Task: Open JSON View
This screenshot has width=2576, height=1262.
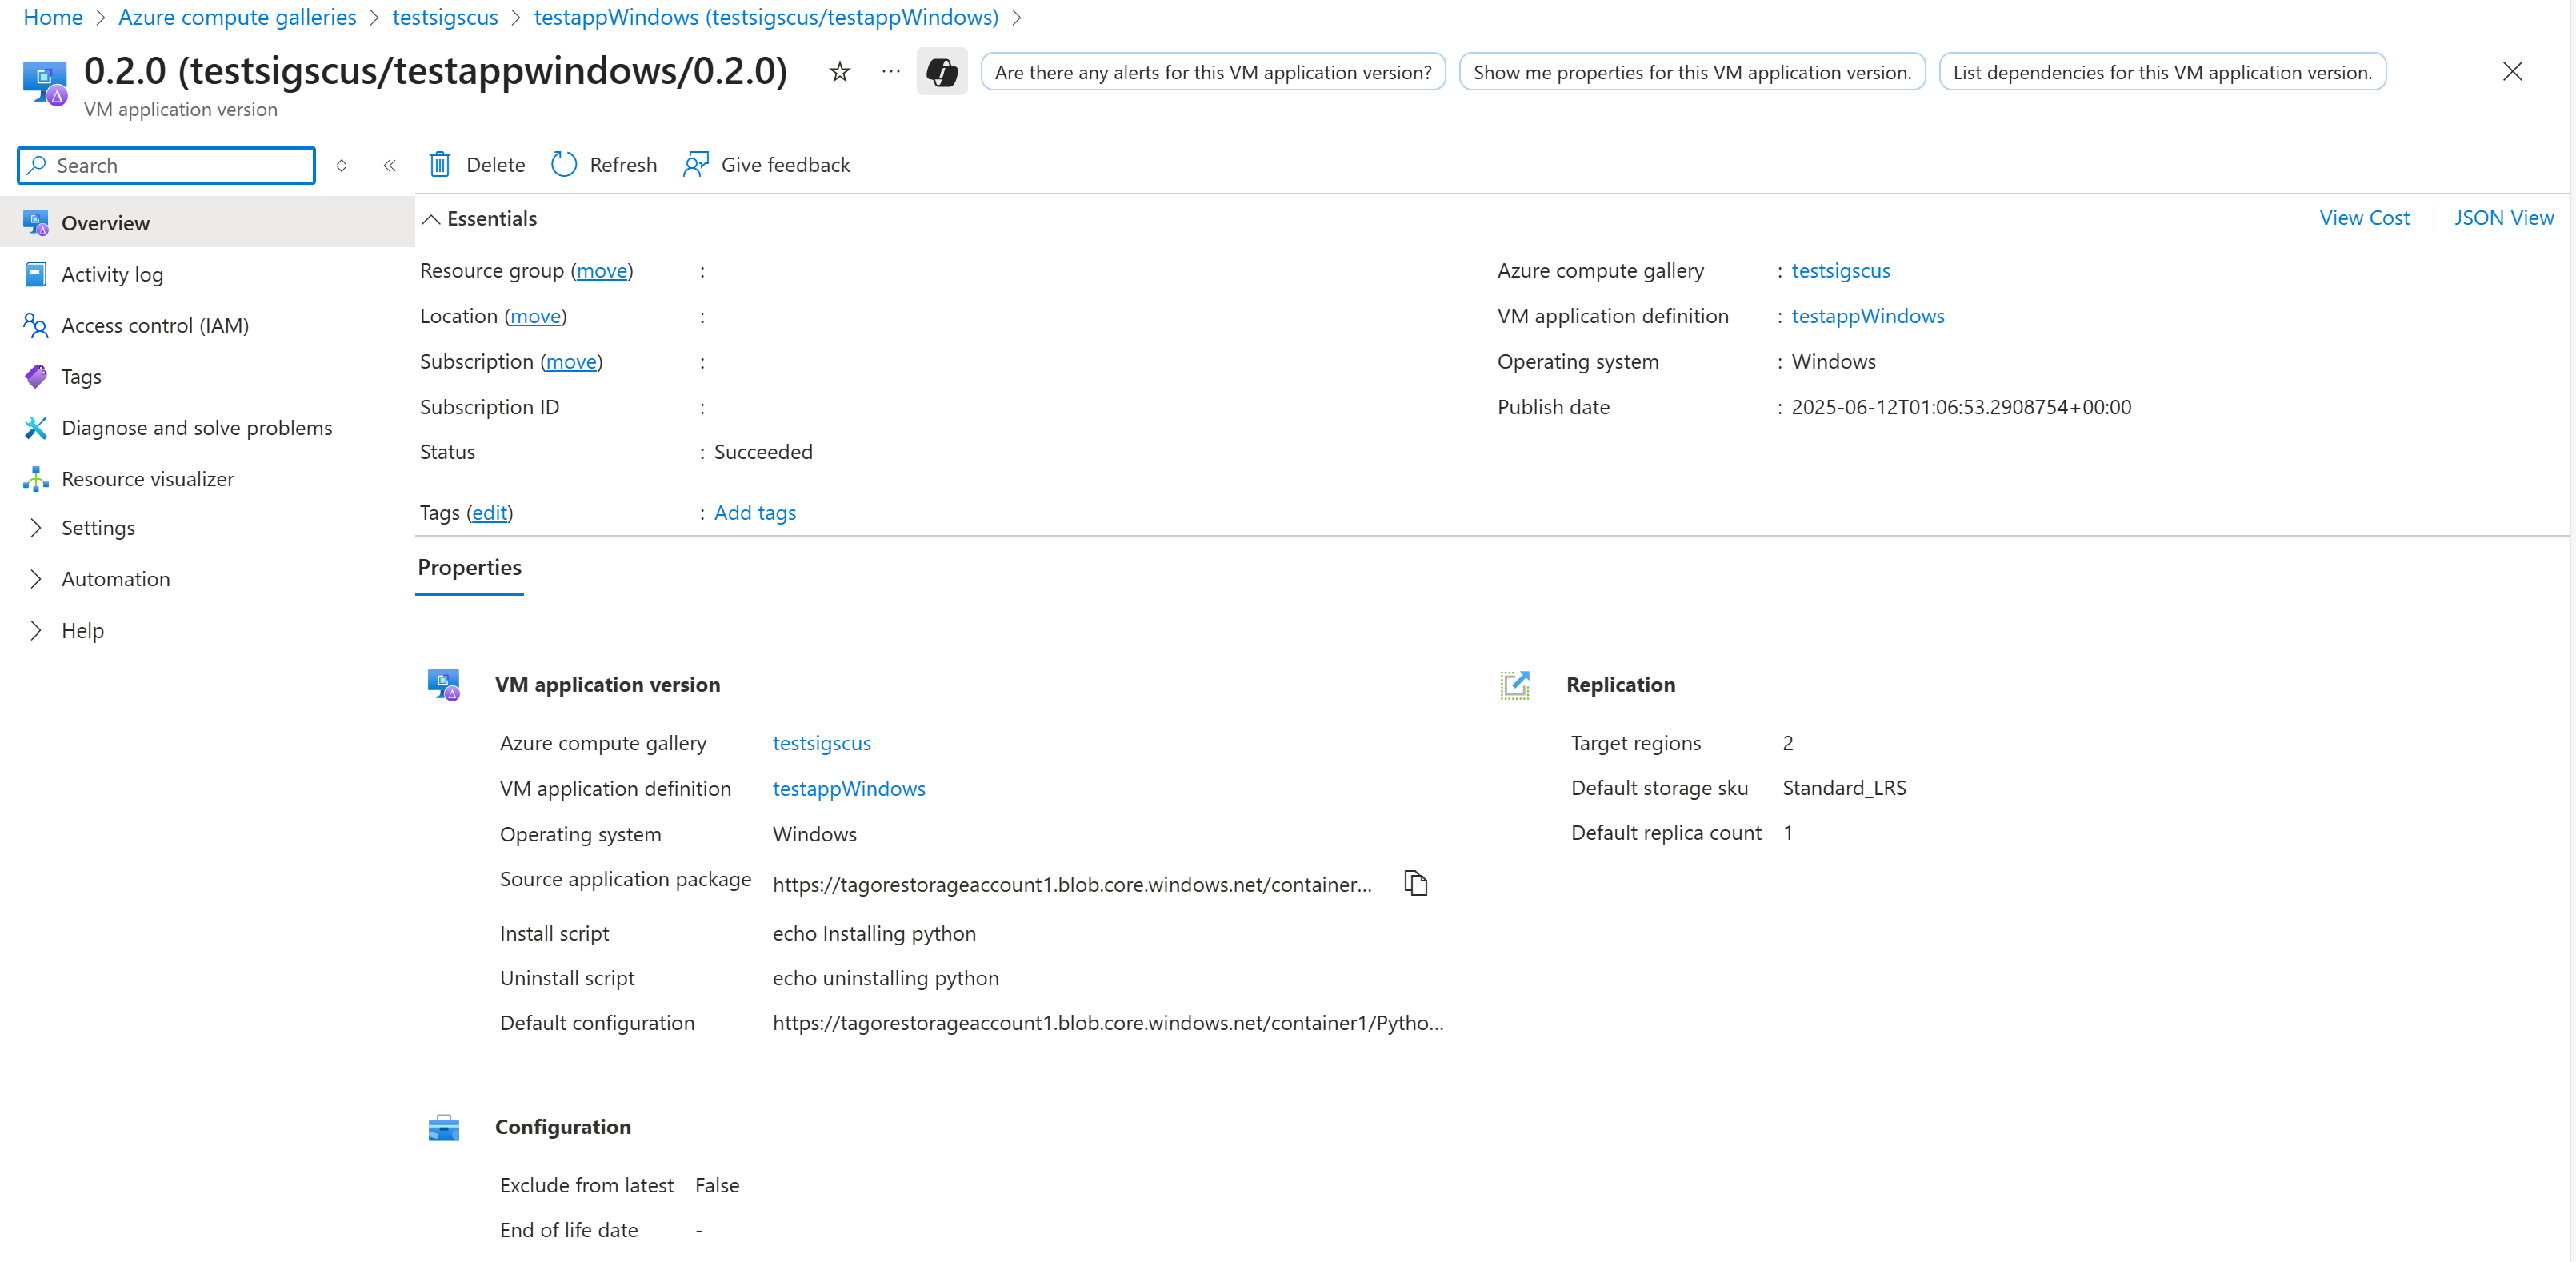Action: [x=2504, y=217]
